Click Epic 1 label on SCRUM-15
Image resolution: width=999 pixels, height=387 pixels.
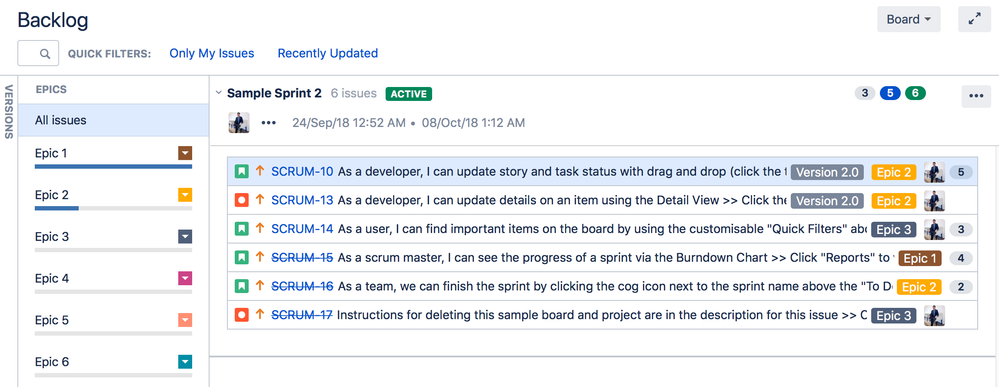pos(920,258)
